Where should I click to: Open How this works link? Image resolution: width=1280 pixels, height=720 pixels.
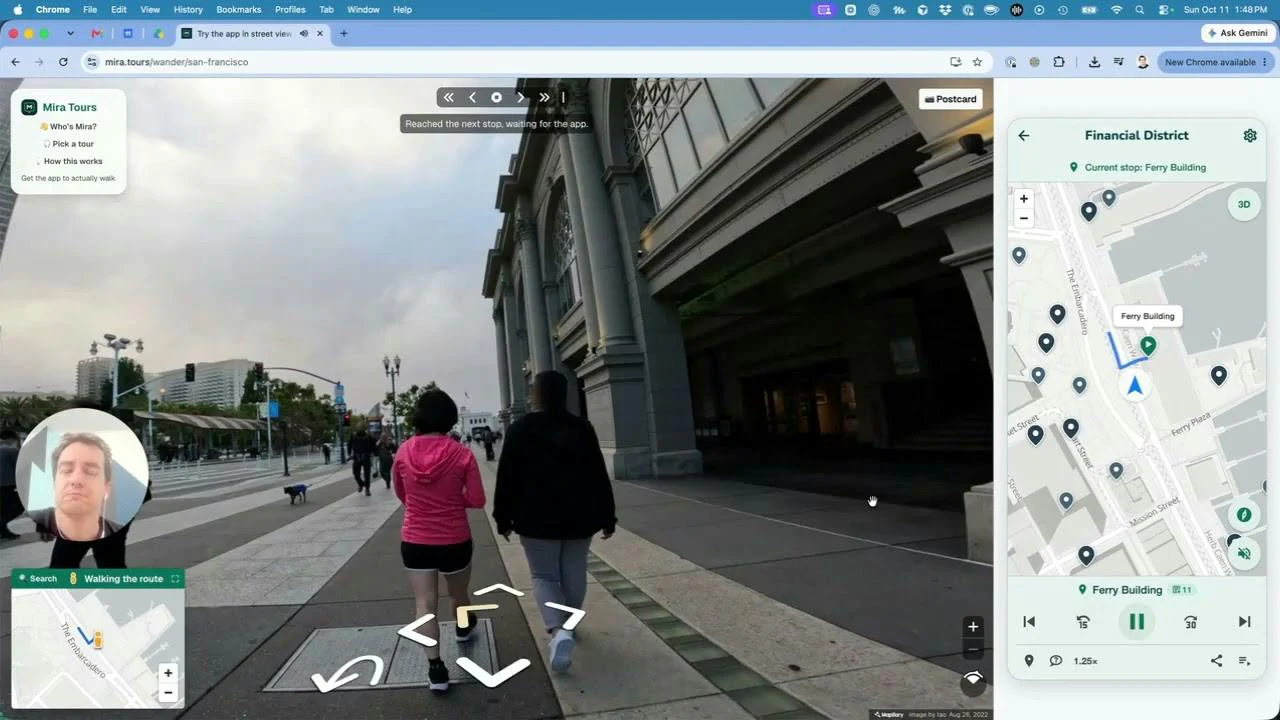point(72,161)
